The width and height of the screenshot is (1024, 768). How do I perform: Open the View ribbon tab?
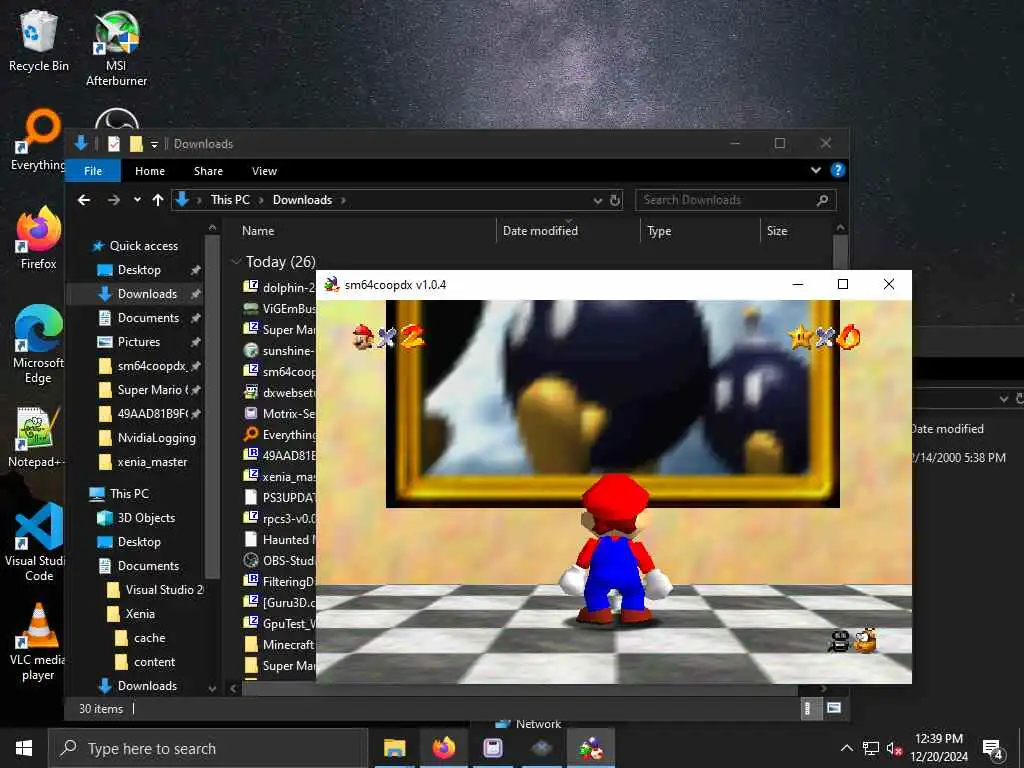coord(264,170)
